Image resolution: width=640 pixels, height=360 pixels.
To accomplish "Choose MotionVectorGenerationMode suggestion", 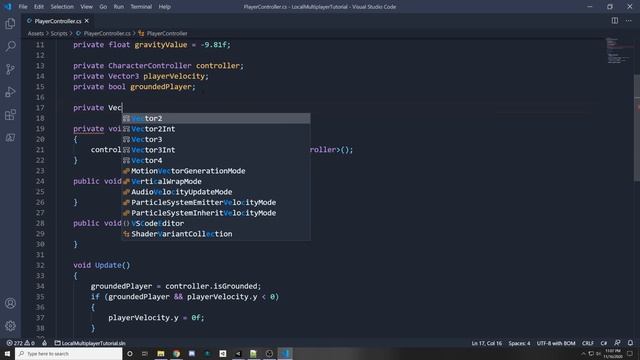I will [x=216, y=171].
